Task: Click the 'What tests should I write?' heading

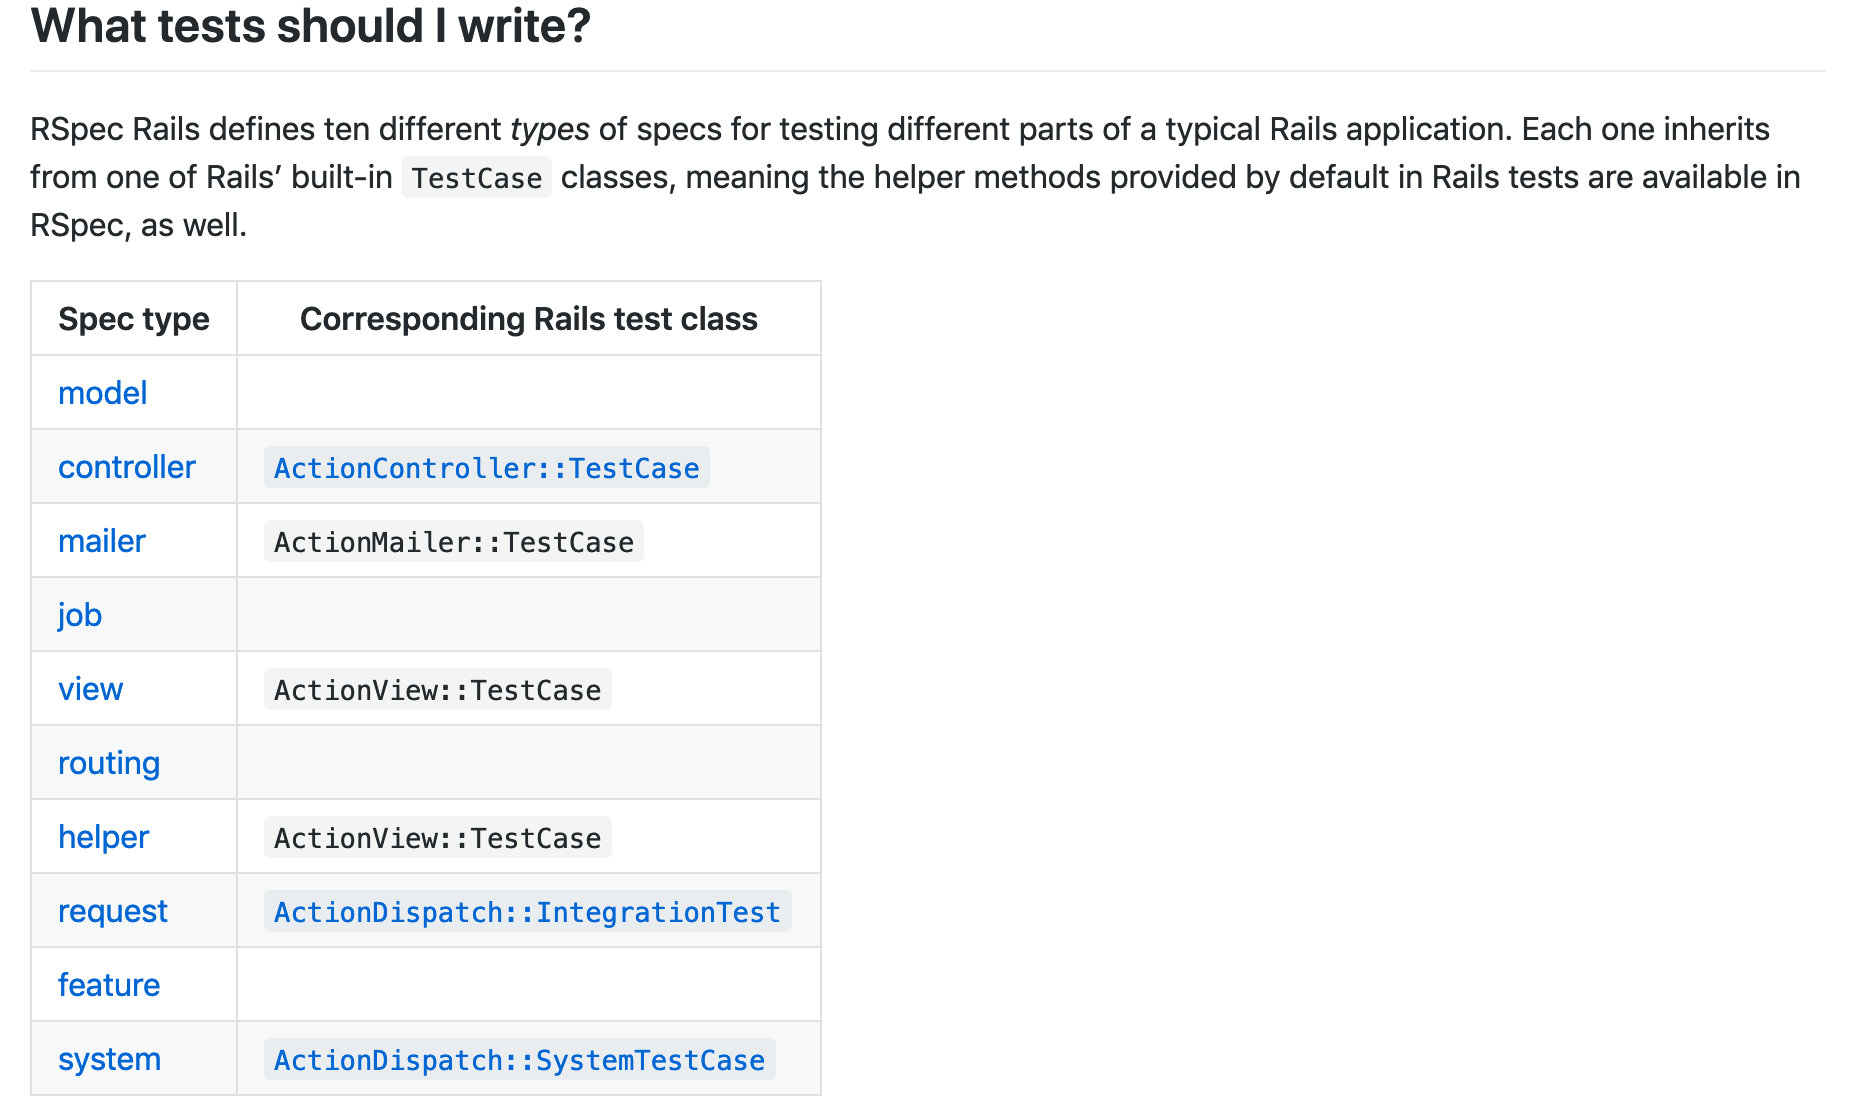Action: pyautogui.click(x=310, y=26)
